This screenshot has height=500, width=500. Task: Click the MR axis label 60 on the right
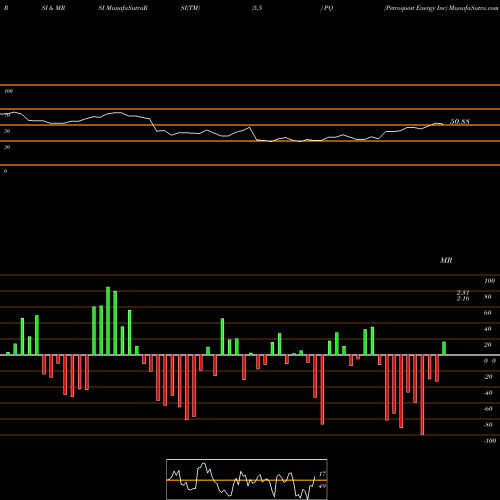(x=488, y=313)
